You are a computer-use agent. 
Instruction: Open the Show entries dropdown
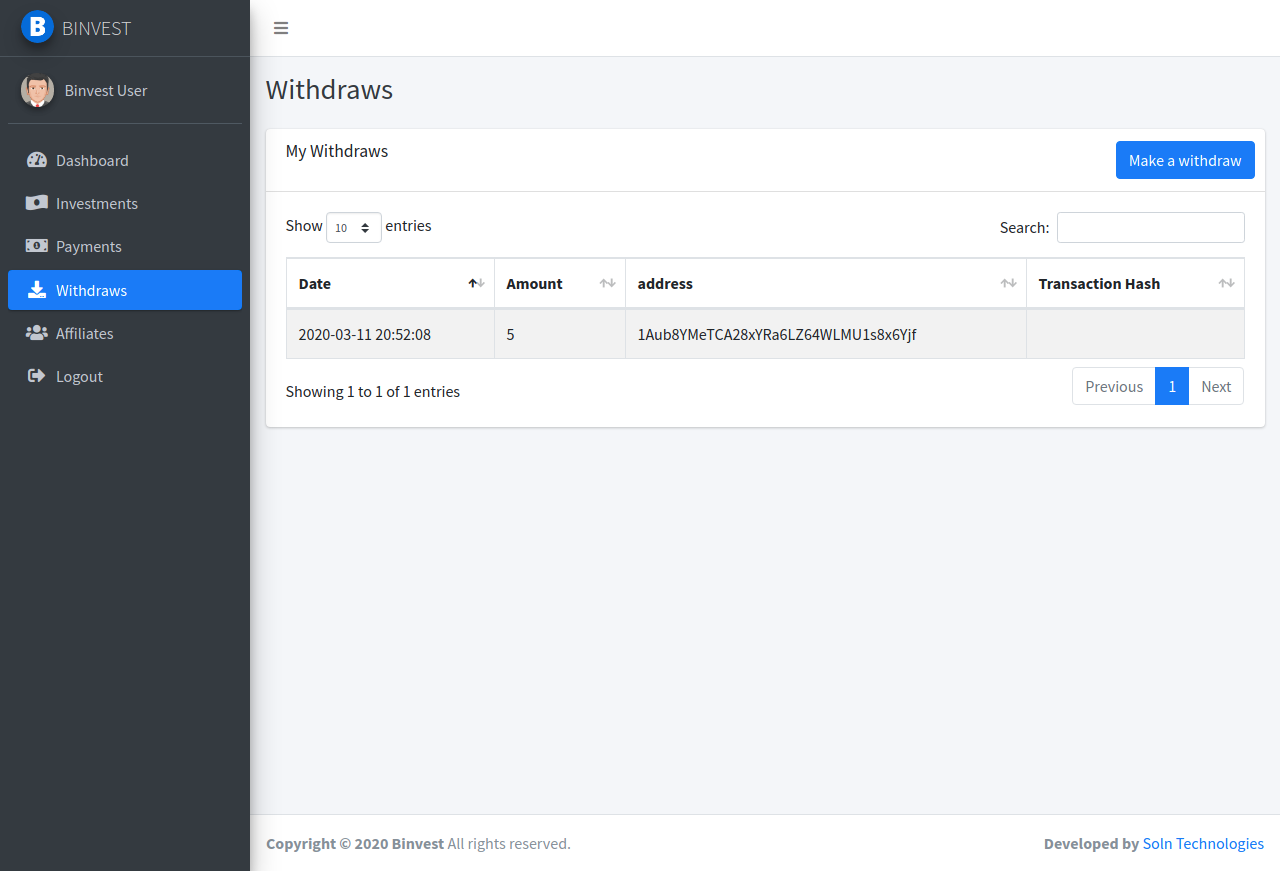(354, 228)
